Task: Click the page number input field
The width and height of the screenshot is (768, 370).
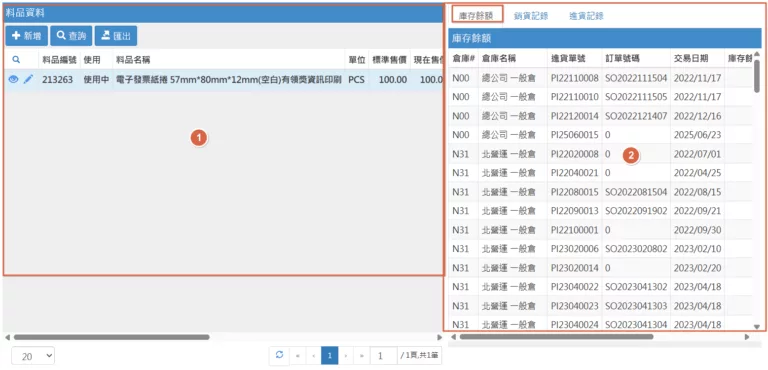Action: pyautogui.click(x=384, y=356)
